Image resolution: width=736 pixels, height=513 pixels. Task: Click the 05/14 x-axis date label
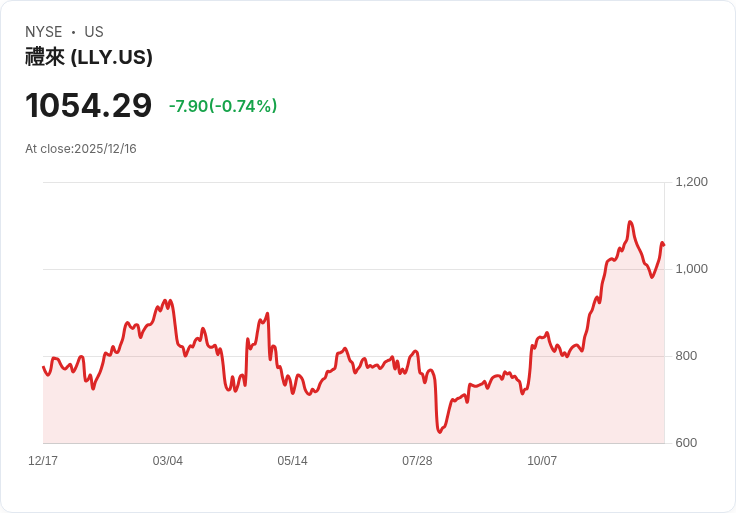pos(292,460)
